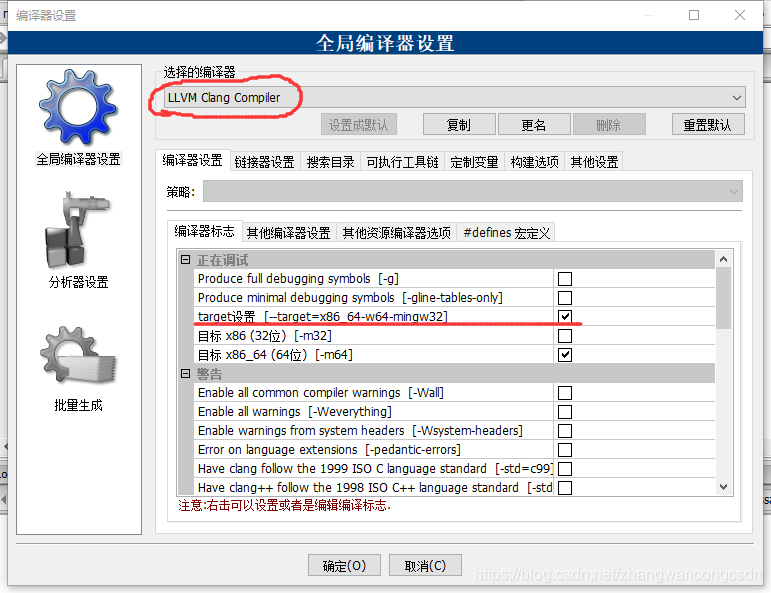The height and width of the screenshot is (593, 771).
Task: Tick the Enable all warnings -Weverything checkbox
Action: click(564, 412)
